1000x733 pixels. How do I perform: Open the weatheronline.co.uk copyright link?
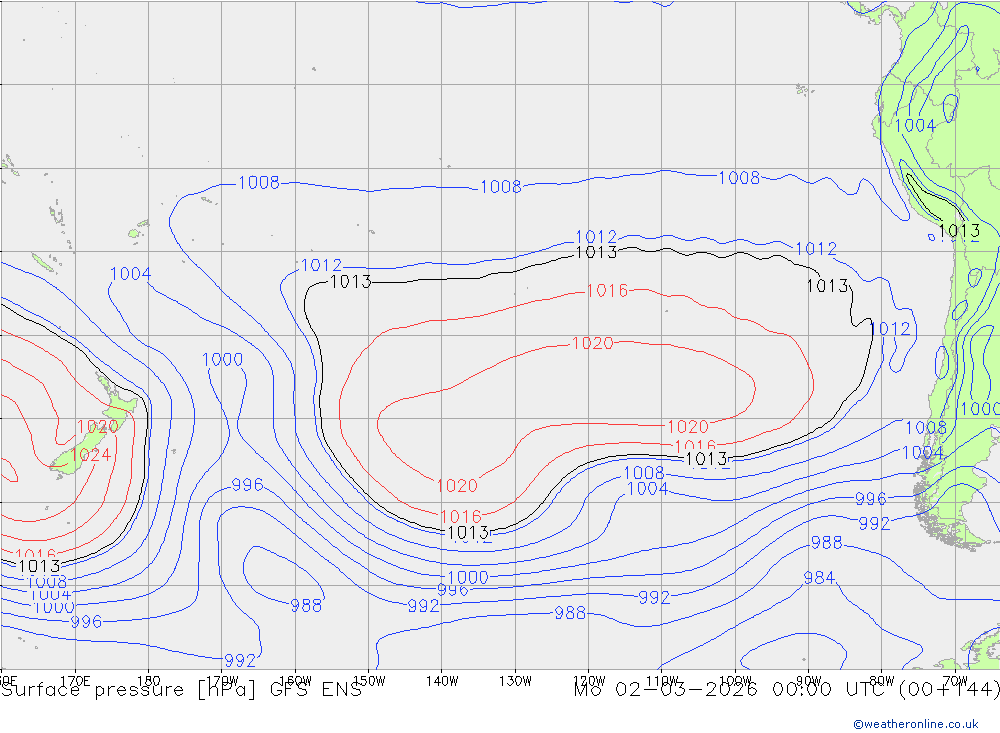coord(916,723)
